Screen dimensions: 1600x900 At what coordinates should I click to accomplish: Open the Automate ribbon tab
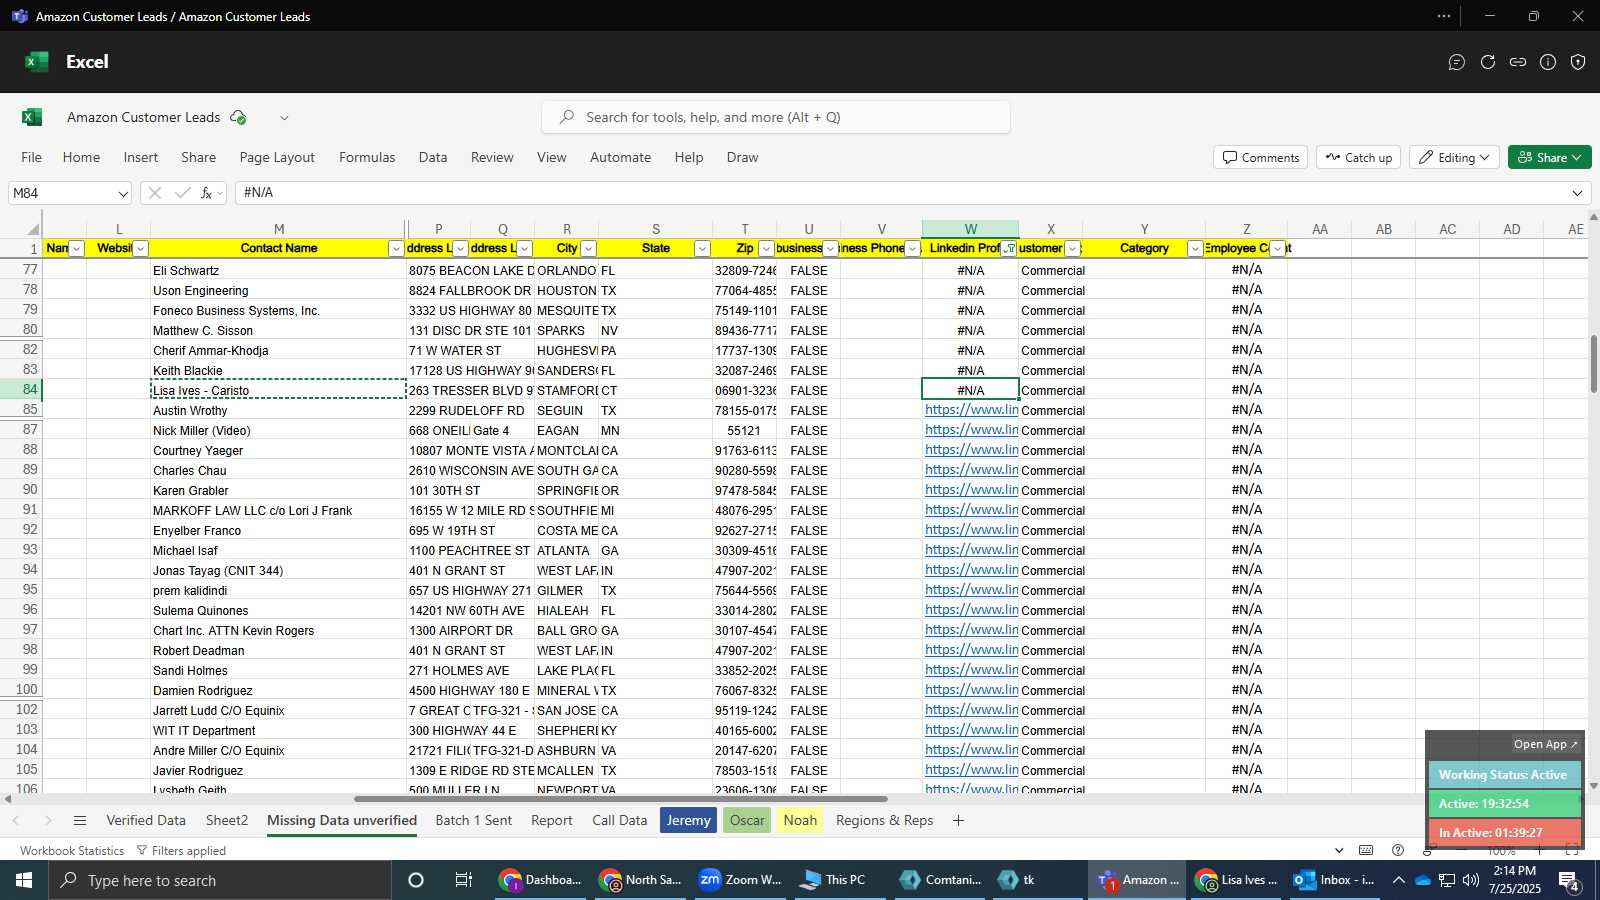coord(620,158)
